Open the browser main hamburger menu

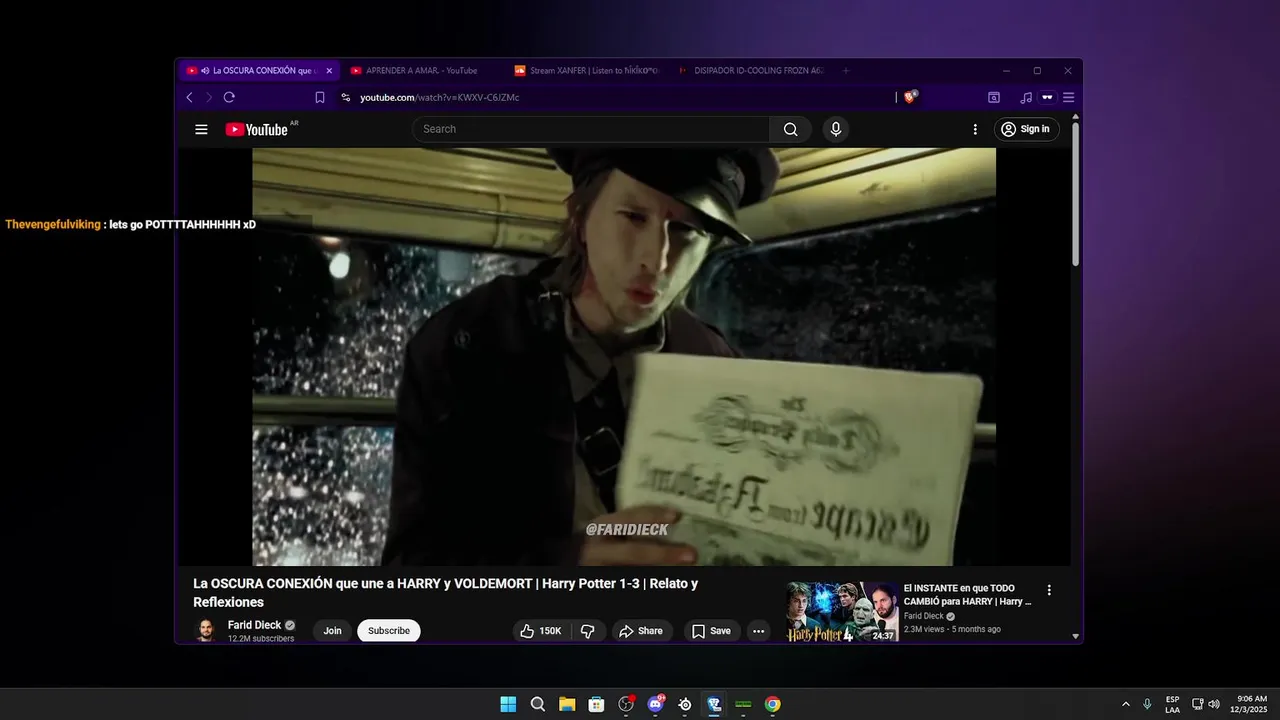click(1068, 97)
